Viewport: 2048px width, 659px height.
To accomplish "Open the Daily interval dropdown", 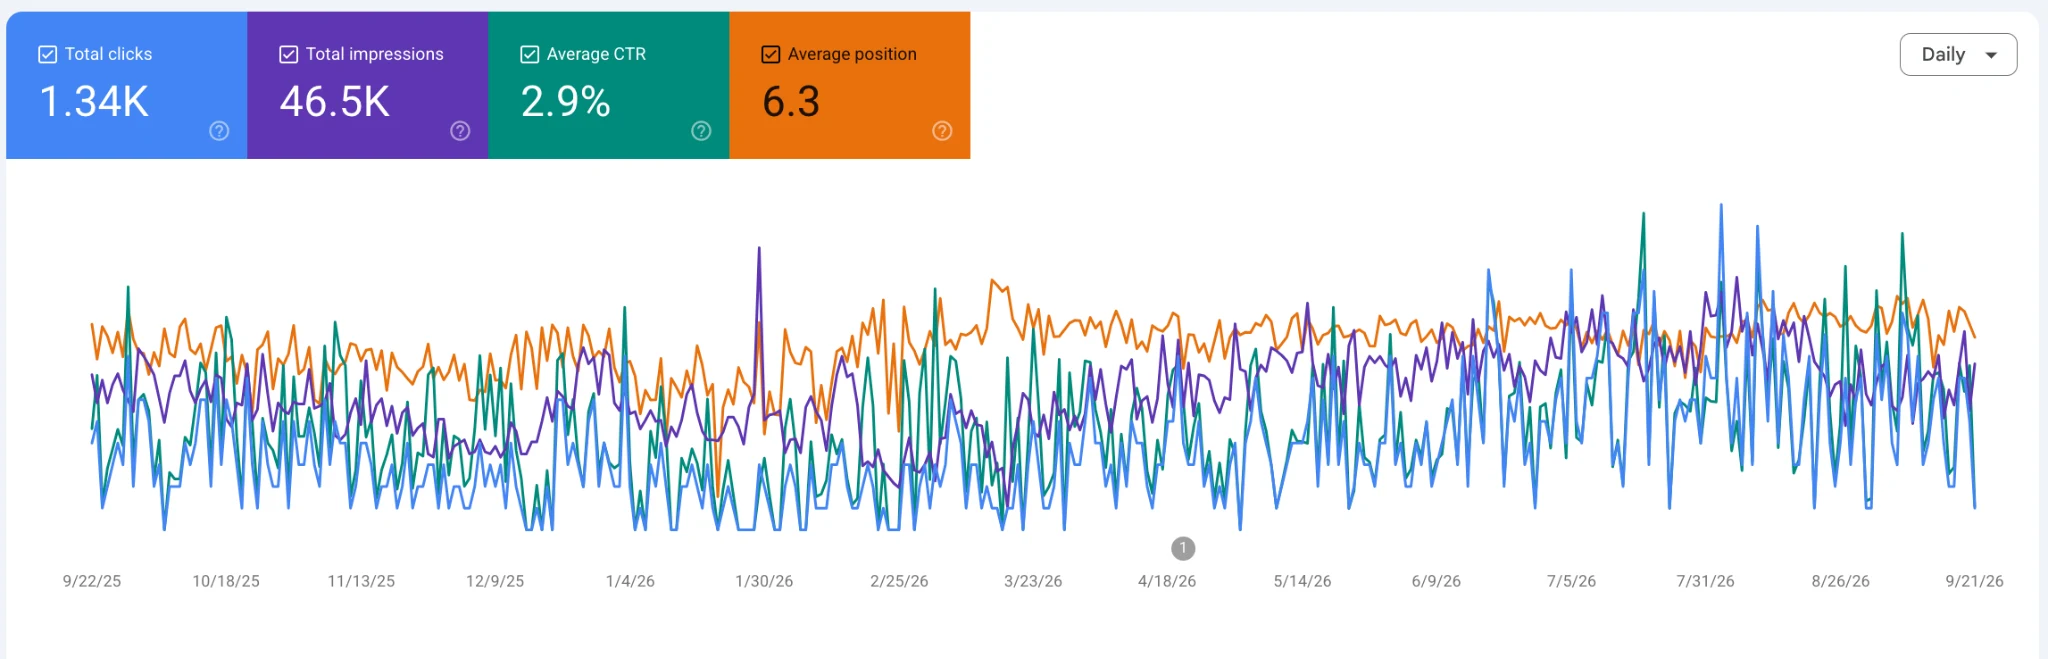I will coord(1958,55).
